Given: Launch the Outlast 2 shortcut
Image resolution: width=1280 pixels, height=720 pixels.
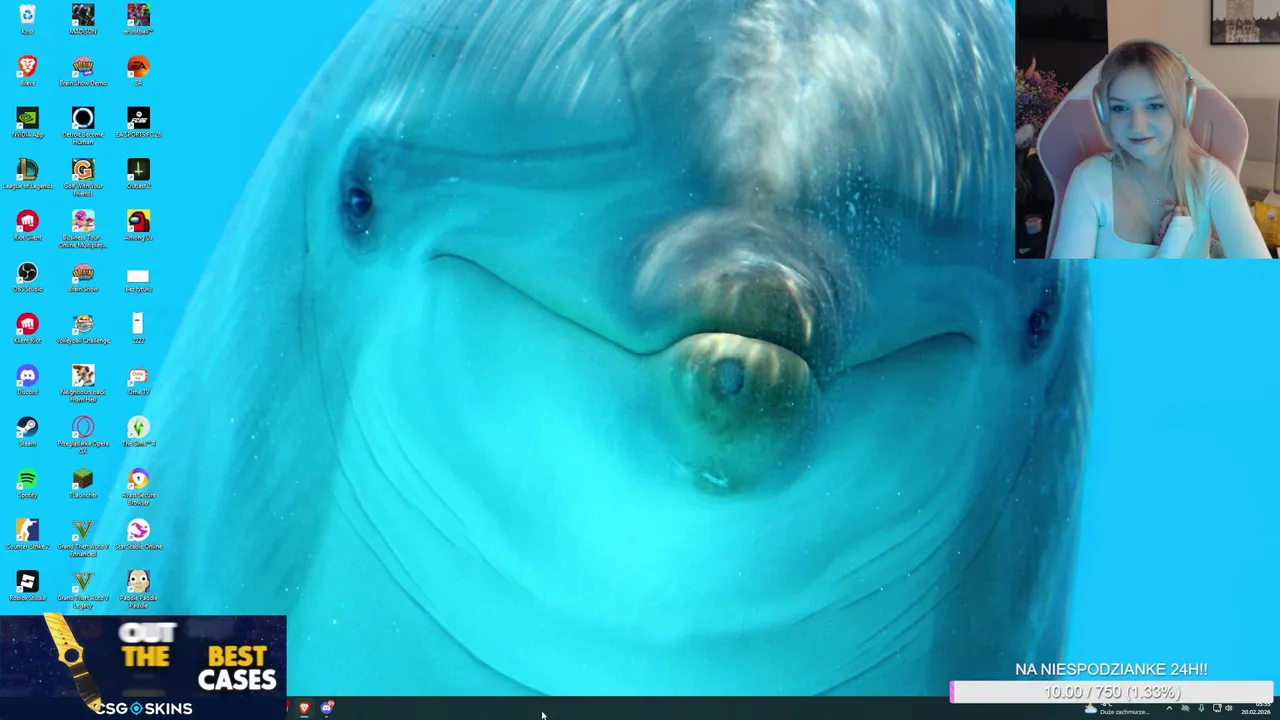Looking at the screenshot, I should [138, 173].
